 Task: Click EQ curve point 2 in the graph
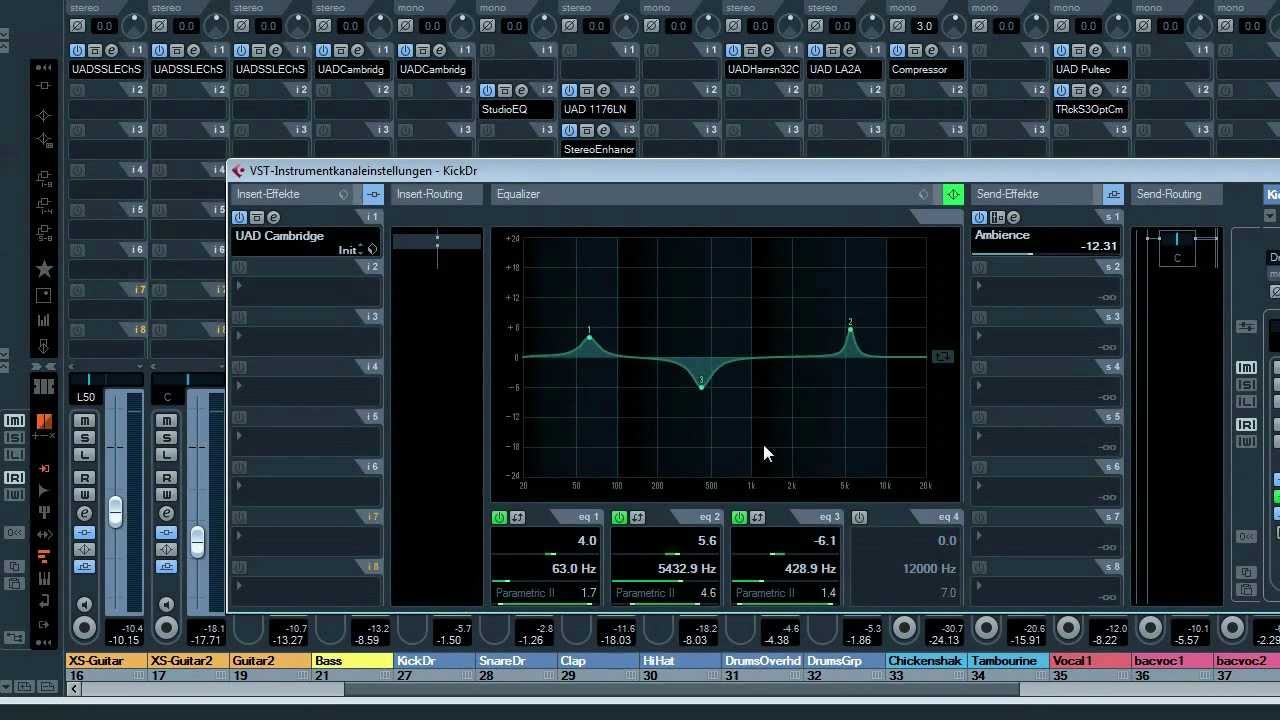(850, 329)
